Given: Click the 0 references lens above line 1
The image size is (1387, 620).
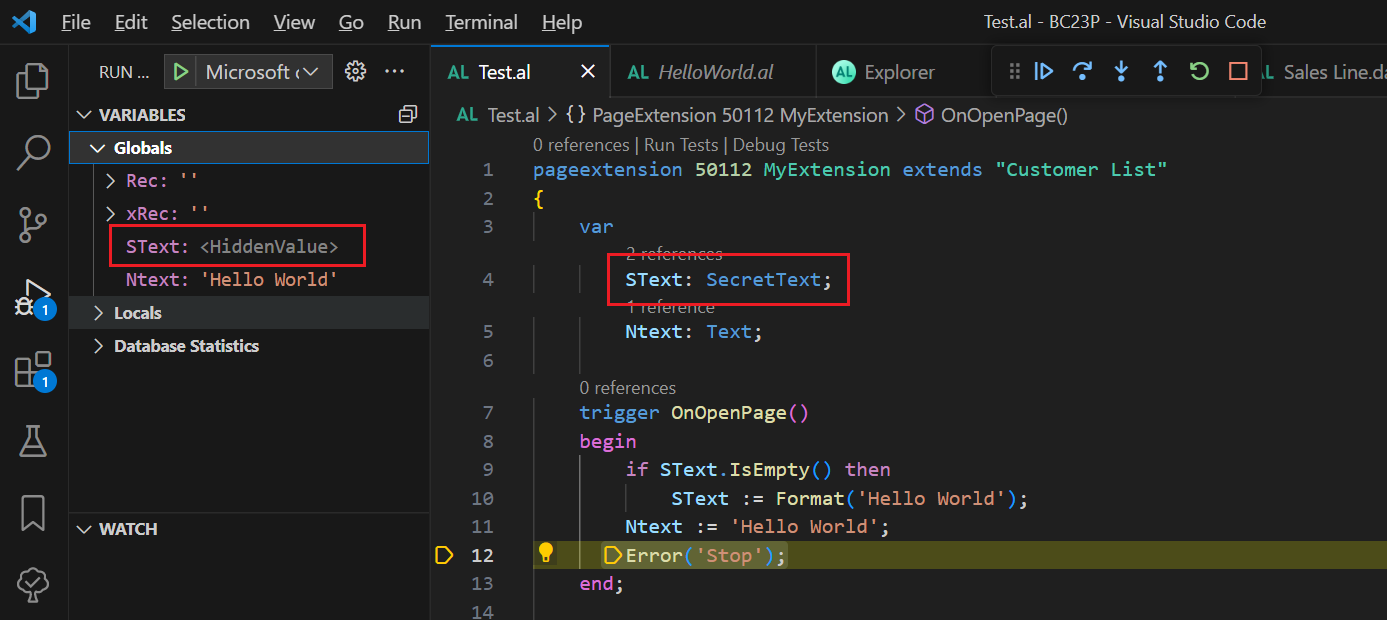Looking at the screenshot, I should tap(581, 145).
